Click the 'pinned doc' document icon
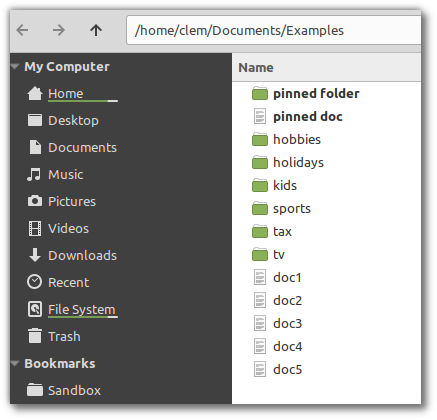This screenshot has width=437, height=420. coord(260,116)
